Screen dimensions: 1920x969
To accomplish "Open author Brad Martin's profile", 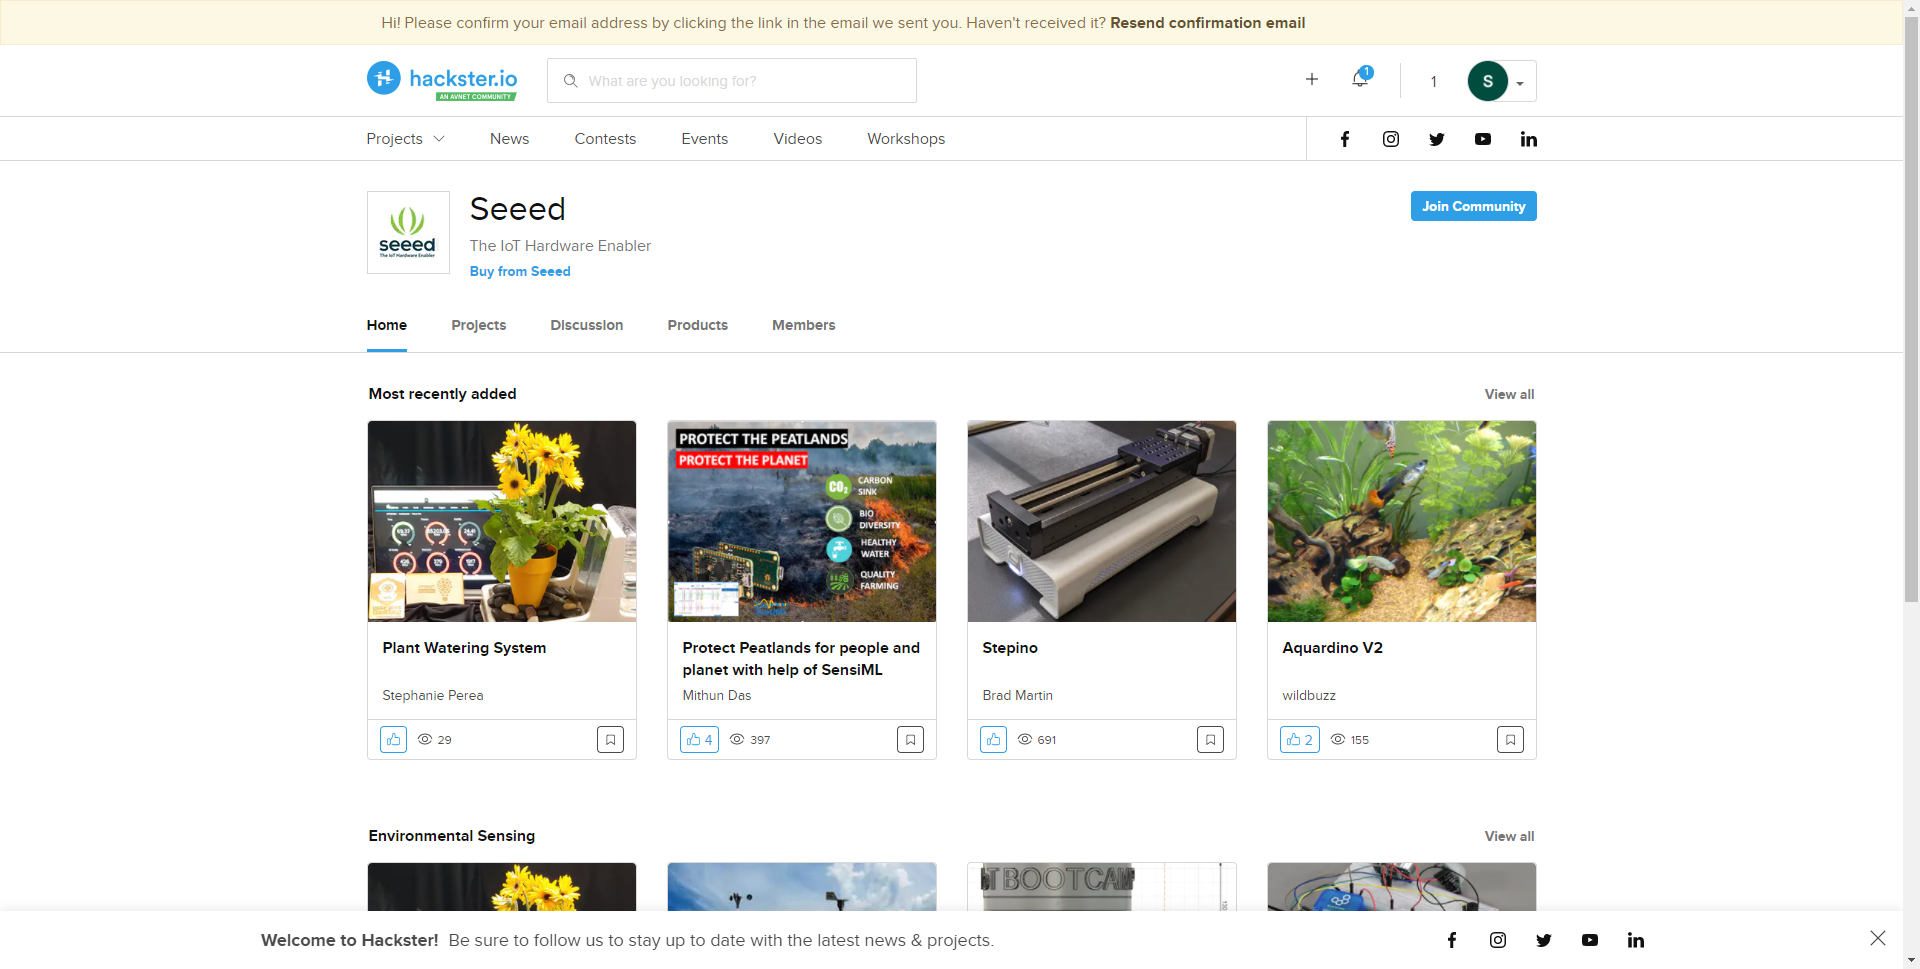I will (x=1017, y=696).
